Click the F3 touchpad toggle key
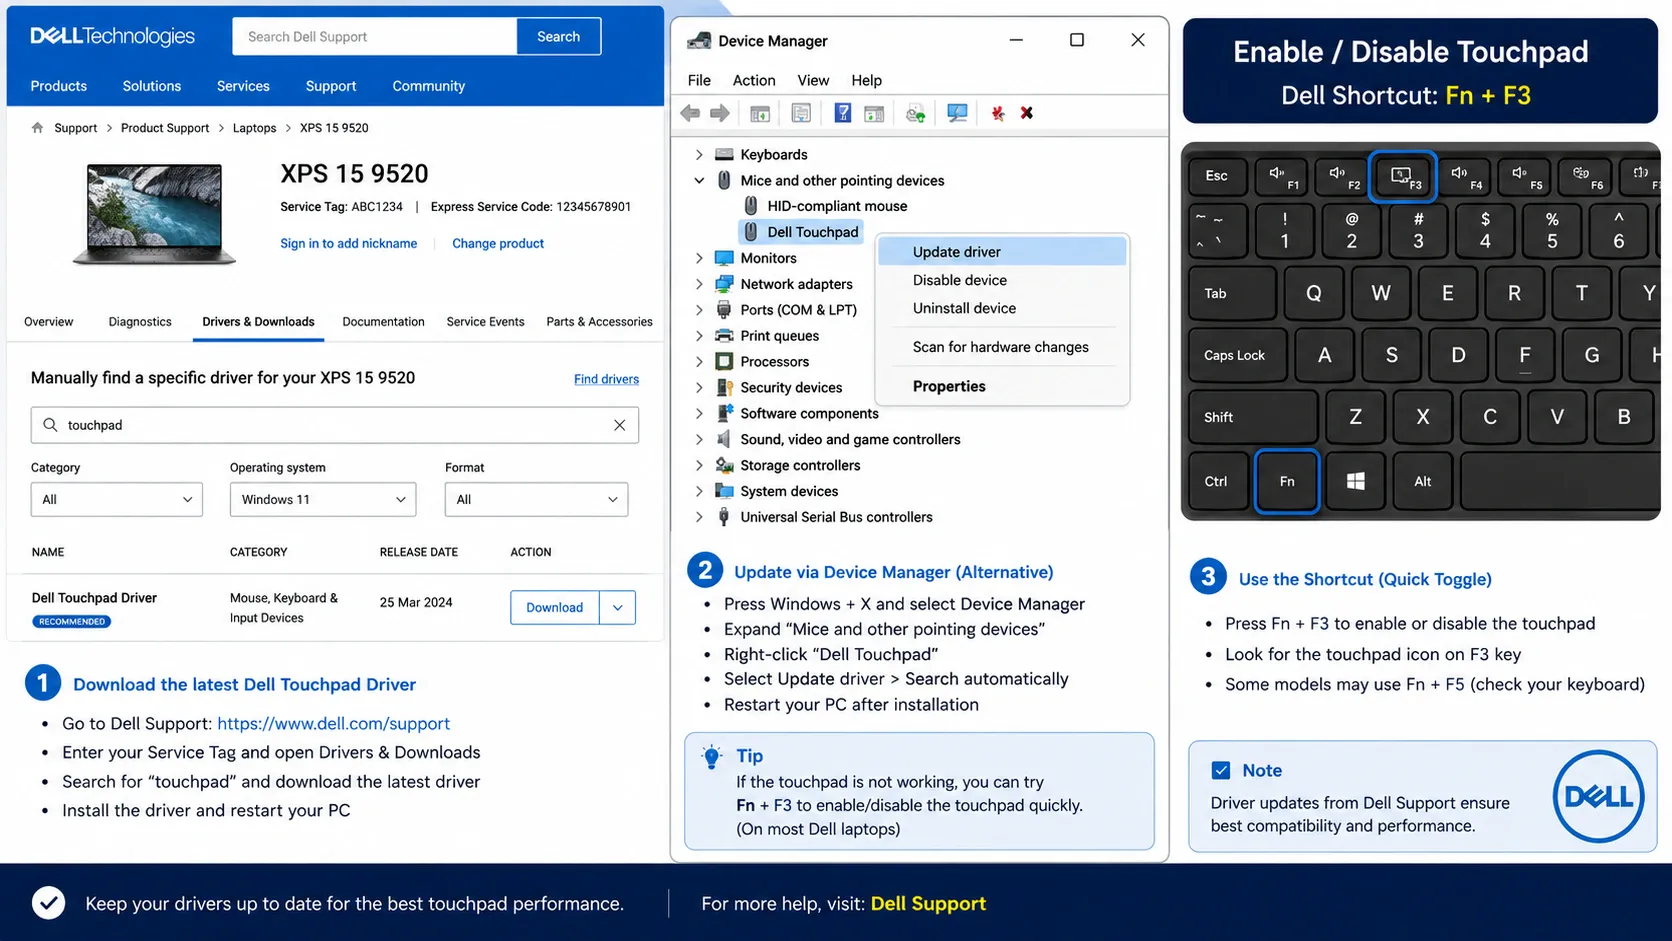1672x941 pixels. [1402, 177]
